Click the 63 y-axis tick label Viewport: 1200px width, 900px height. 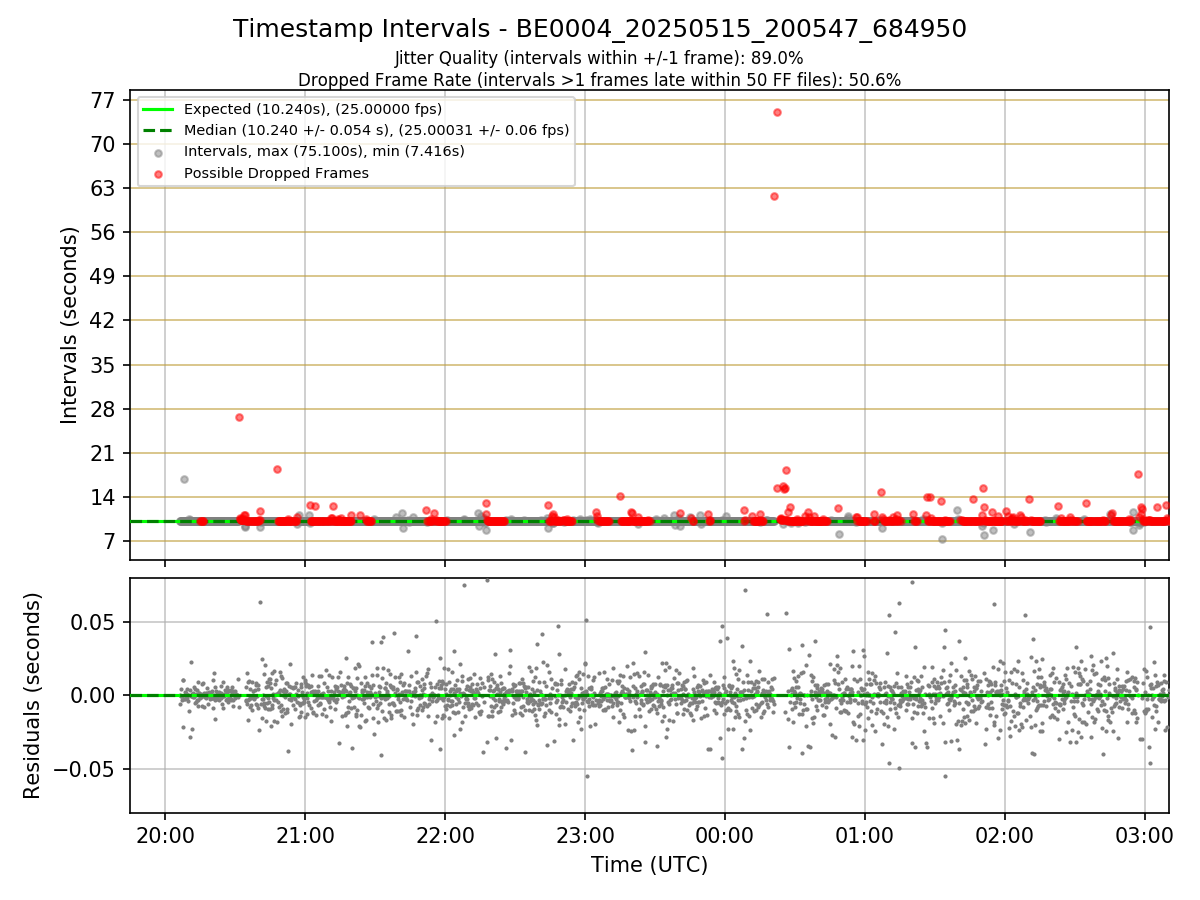[x=103, y=188]
